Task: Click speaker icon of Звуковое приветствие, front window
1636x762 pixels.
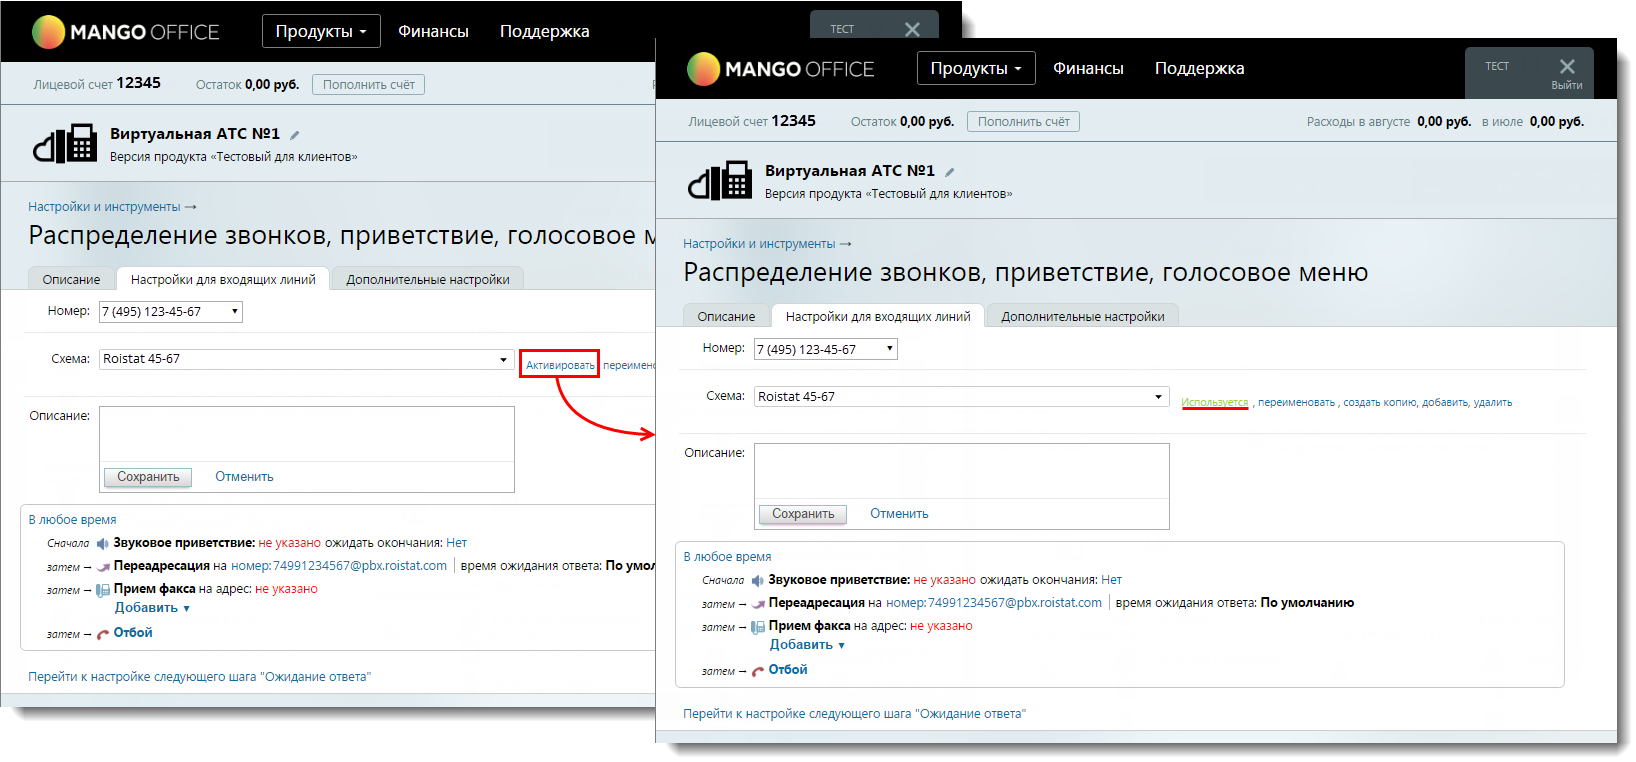Action: point(757,581)
